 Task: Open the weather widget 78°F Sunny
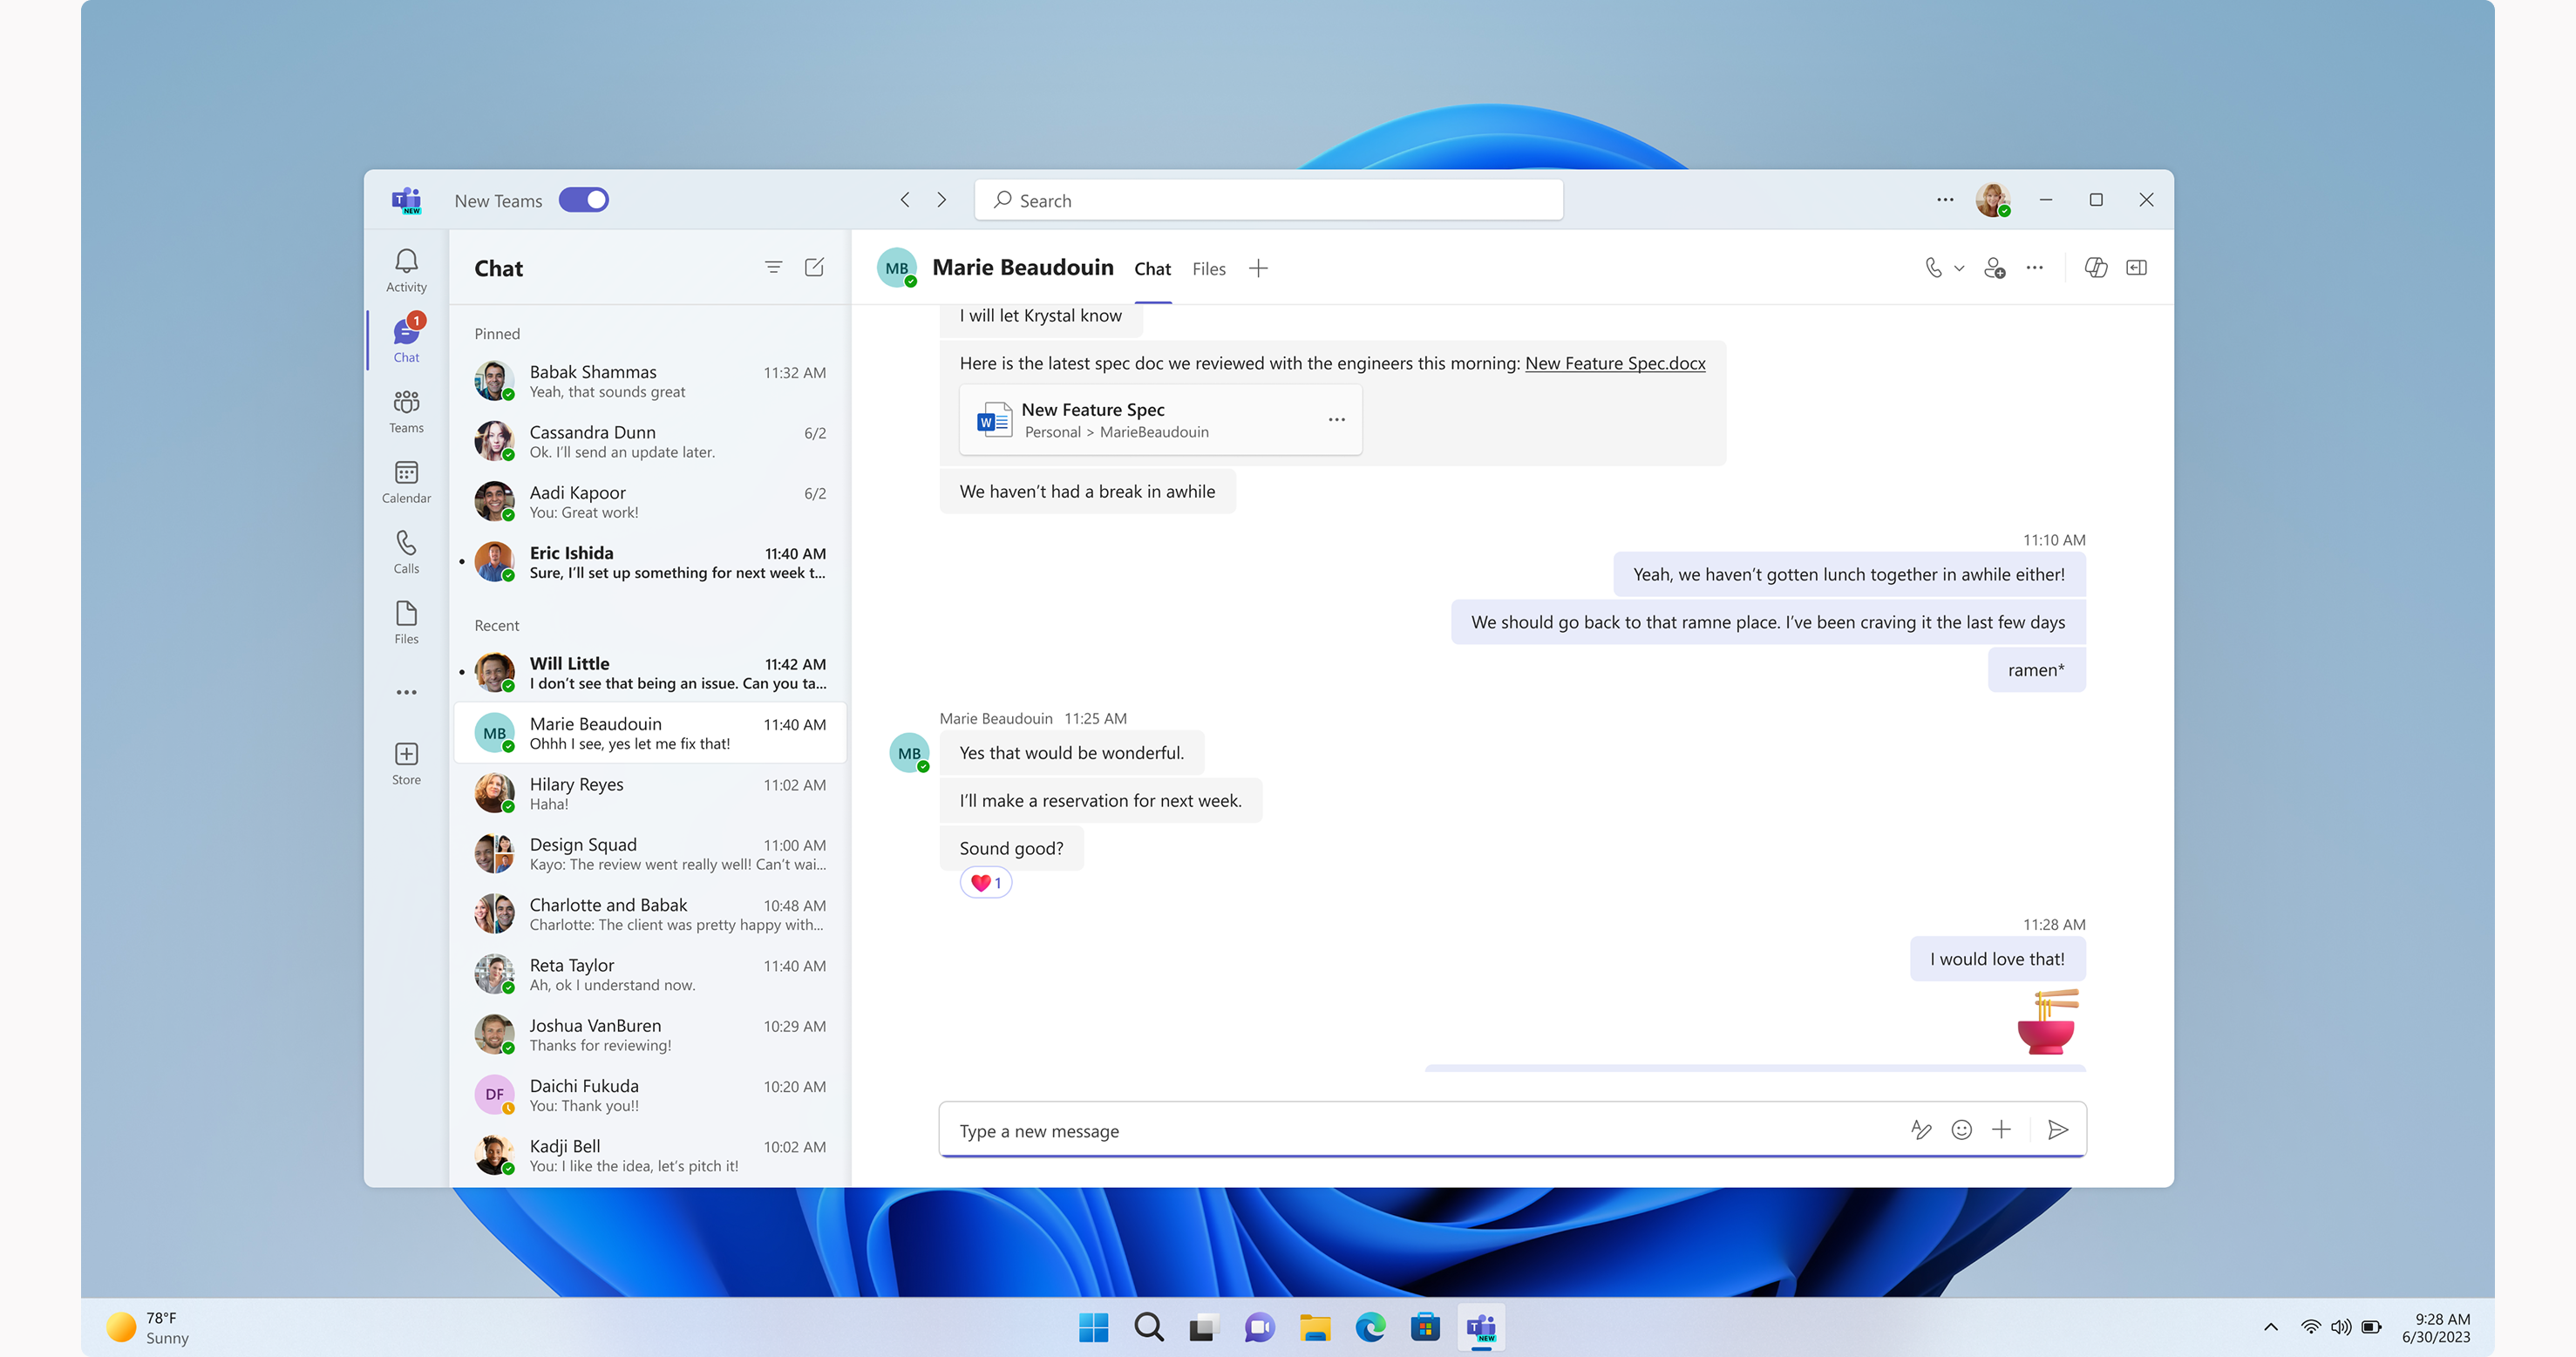point(149,1328)
